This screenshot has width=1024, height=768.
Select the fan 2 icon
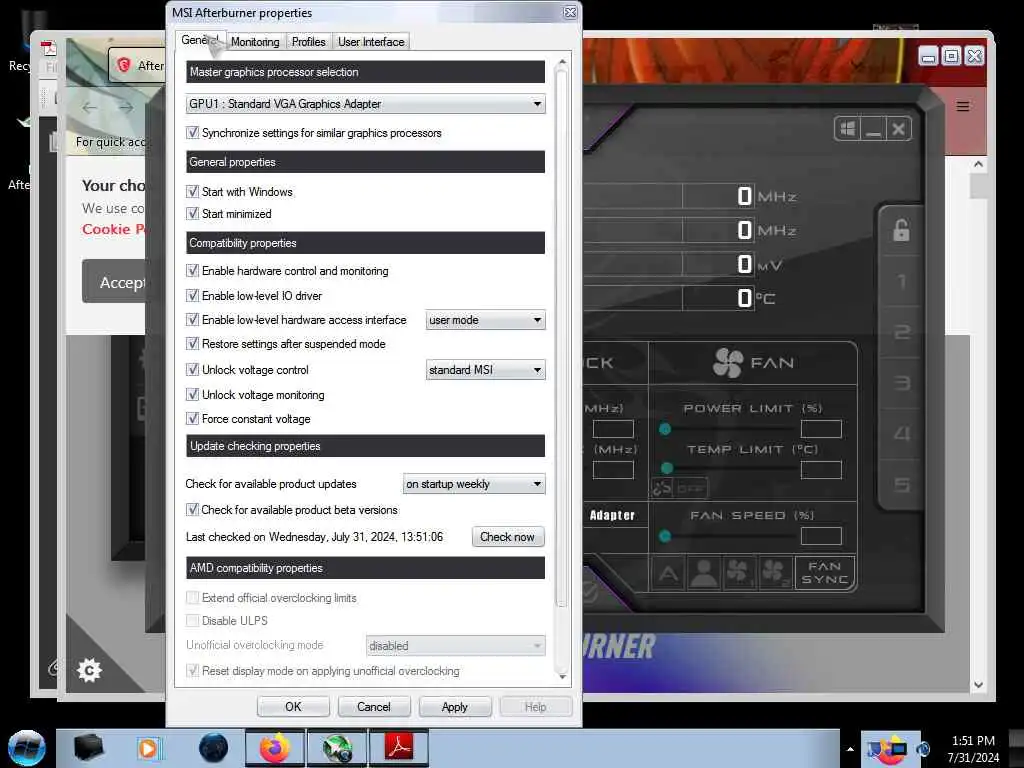tap(775, 573)
